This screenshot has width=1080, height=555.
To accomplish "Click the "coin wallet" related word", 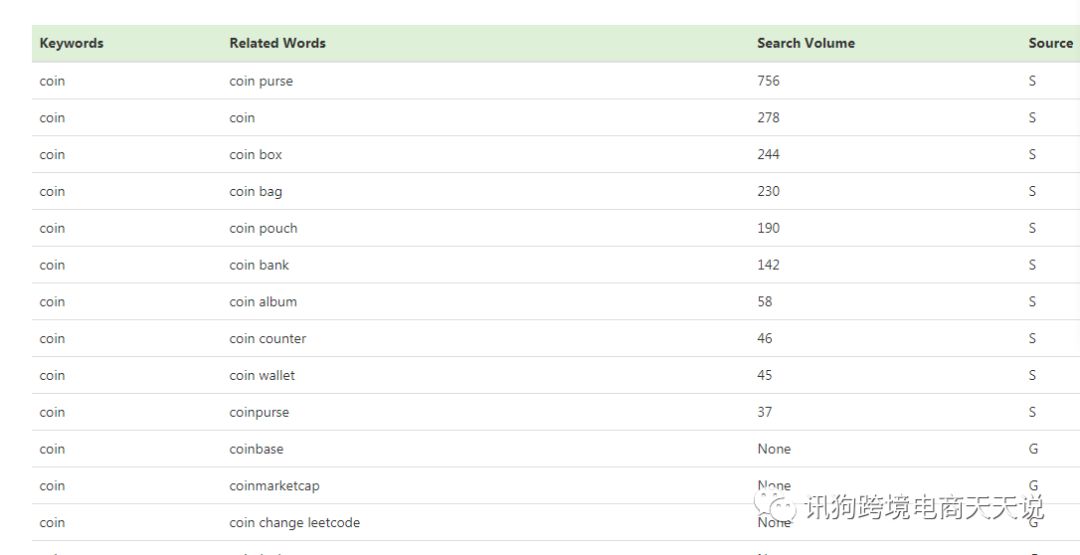I will point(262,376).
